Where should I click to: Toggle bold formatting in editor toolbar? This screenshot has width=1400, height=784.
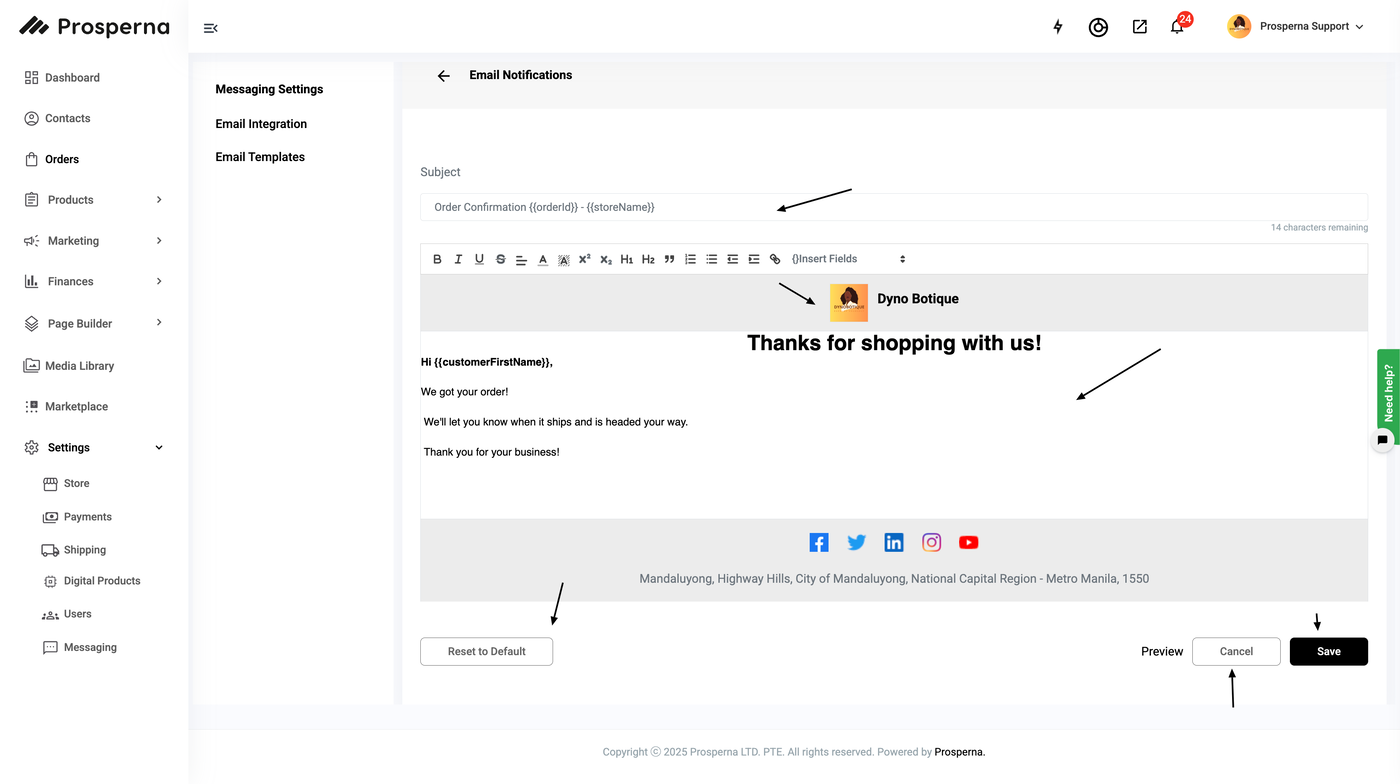pos(437,259)
